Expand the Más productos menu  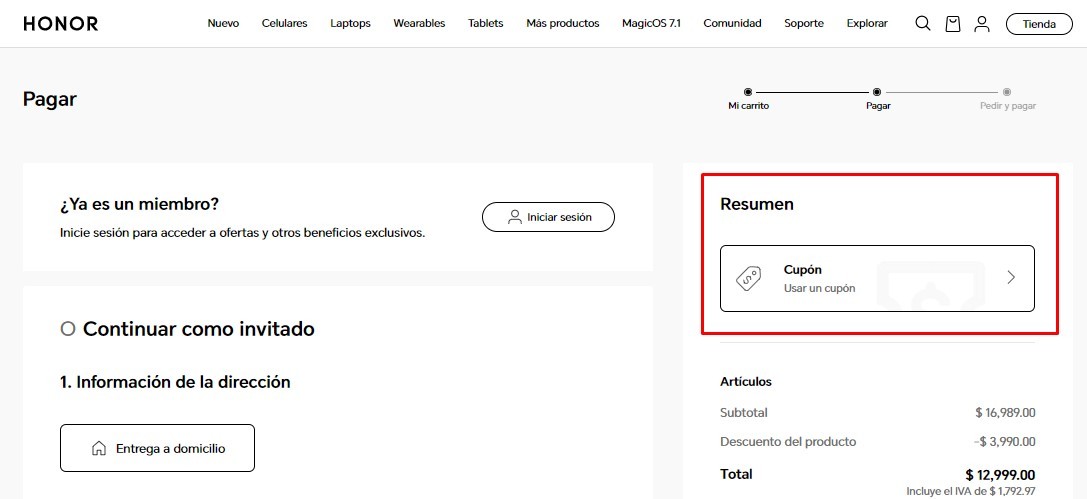[x=562, y=24]
